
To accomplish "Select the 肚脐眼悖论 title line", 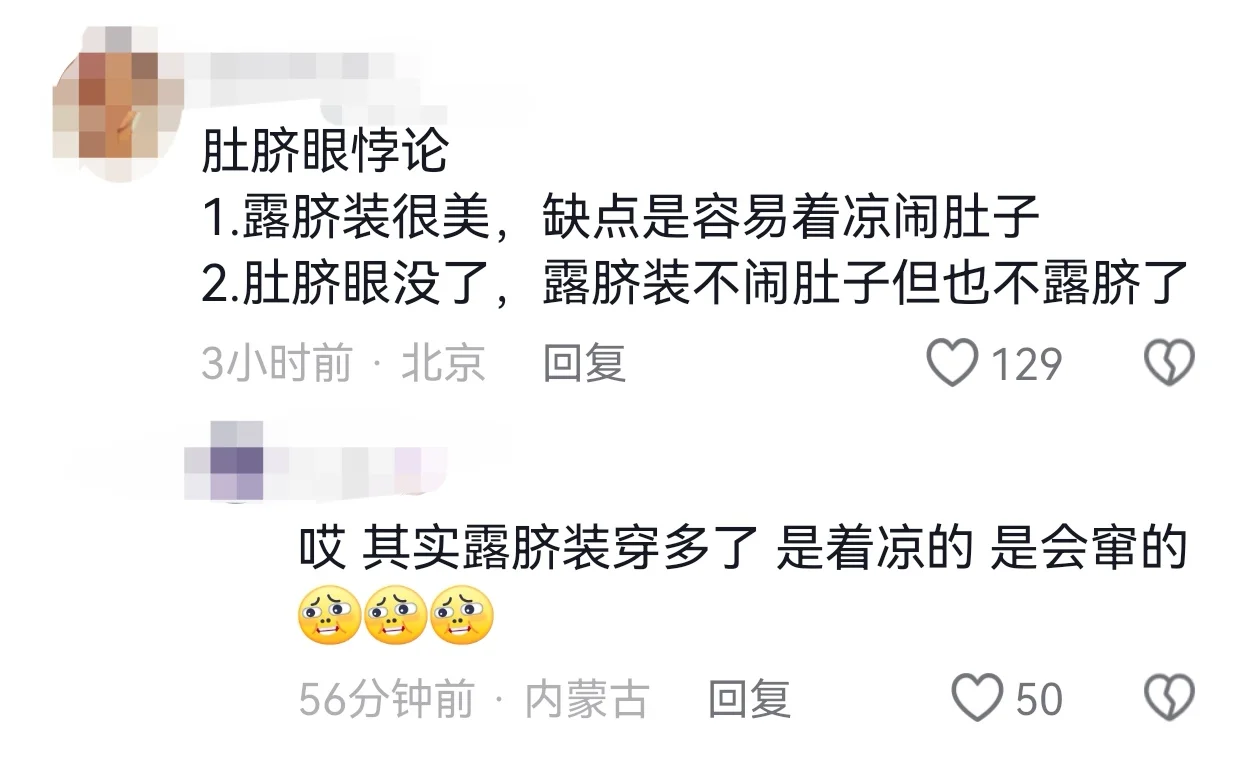I will coord(325,153).
